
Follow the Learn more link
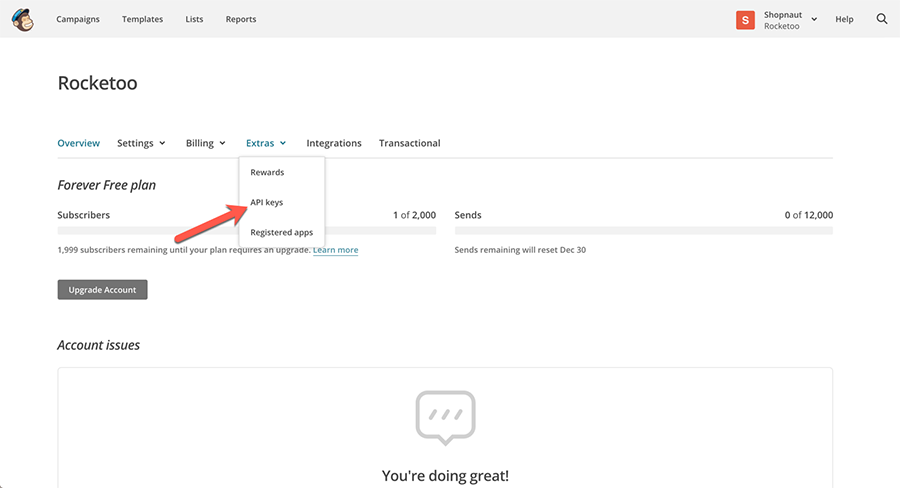pos(335,250)
